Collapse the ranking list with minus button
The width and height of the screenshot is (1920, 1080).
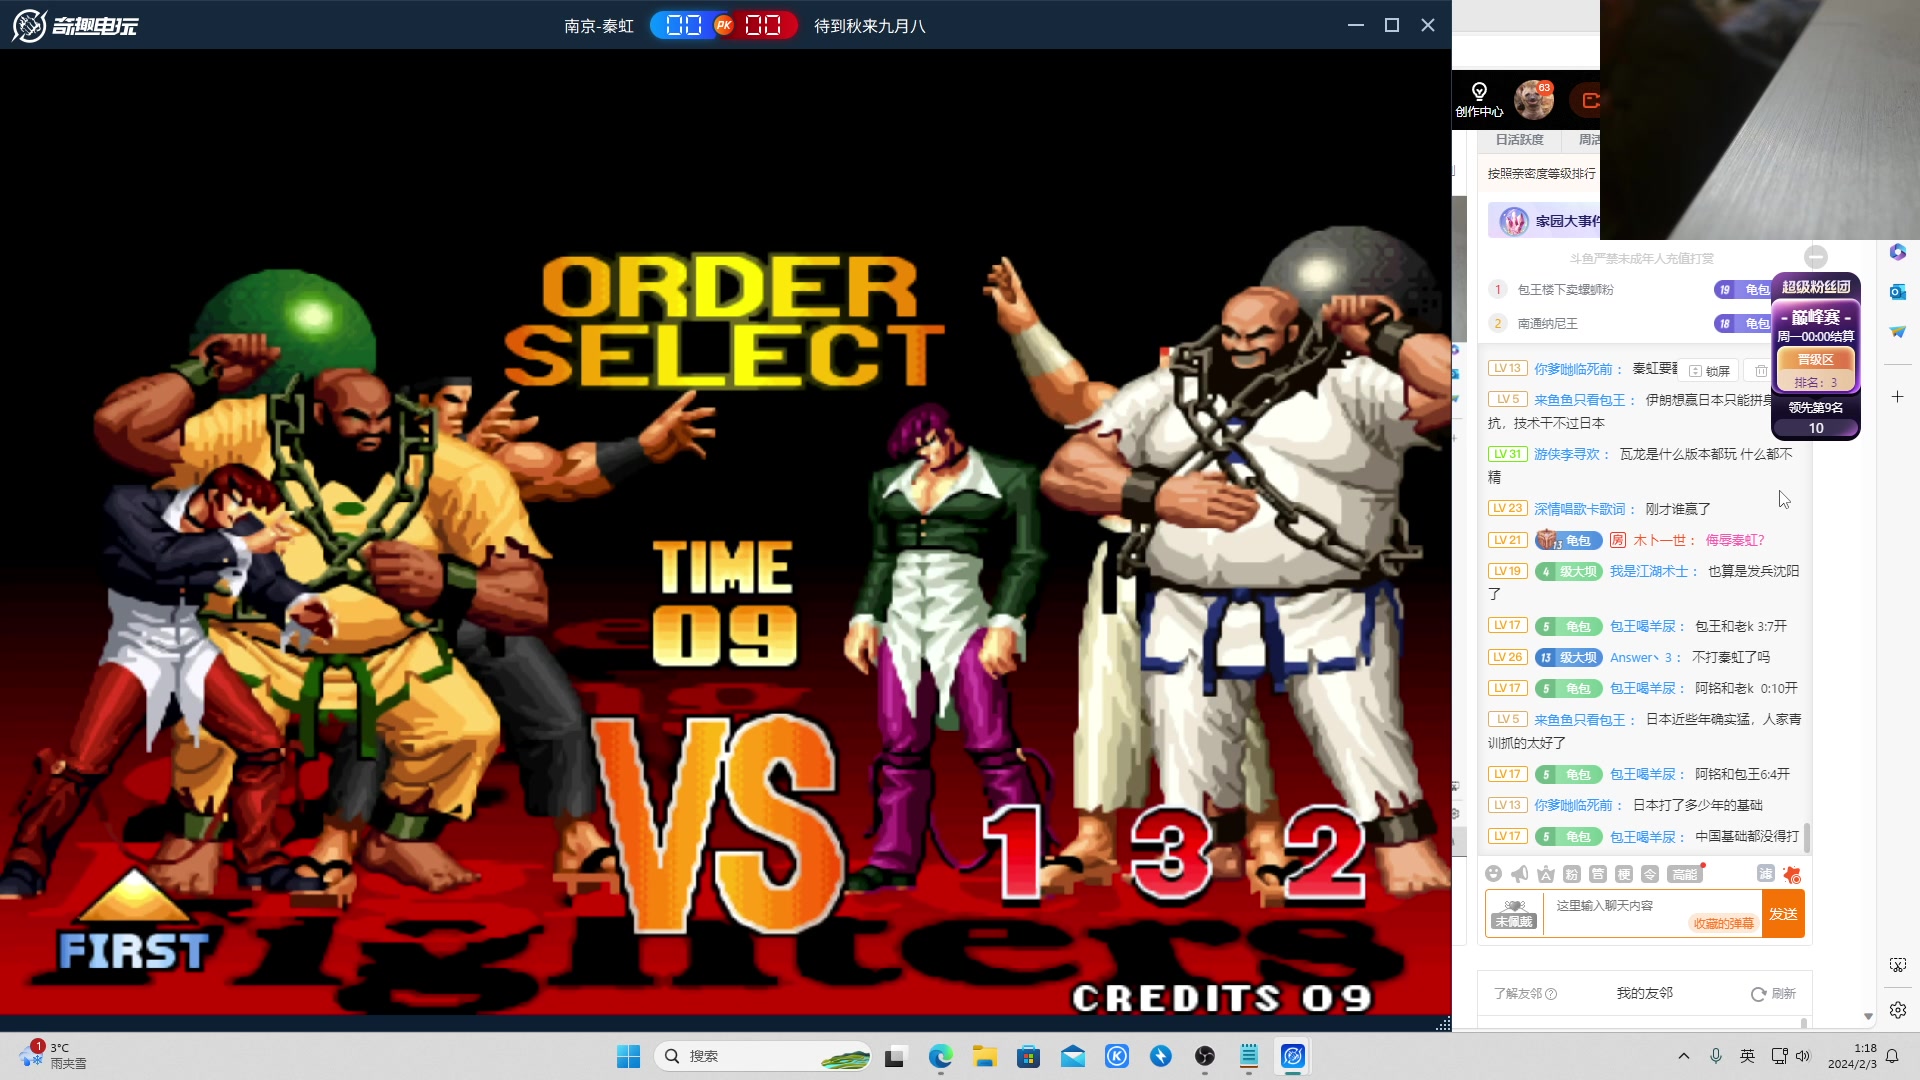tap(1816, 257)
